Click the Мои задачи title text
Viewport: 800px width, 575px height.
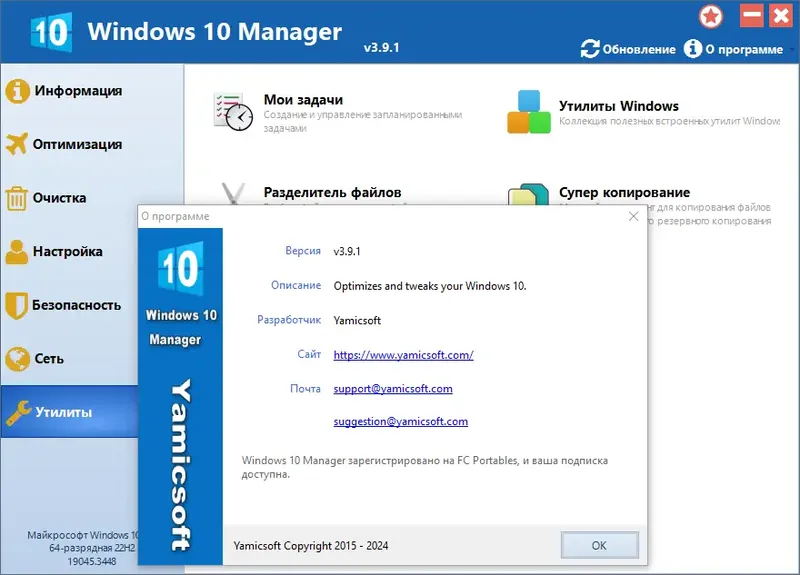303,100
